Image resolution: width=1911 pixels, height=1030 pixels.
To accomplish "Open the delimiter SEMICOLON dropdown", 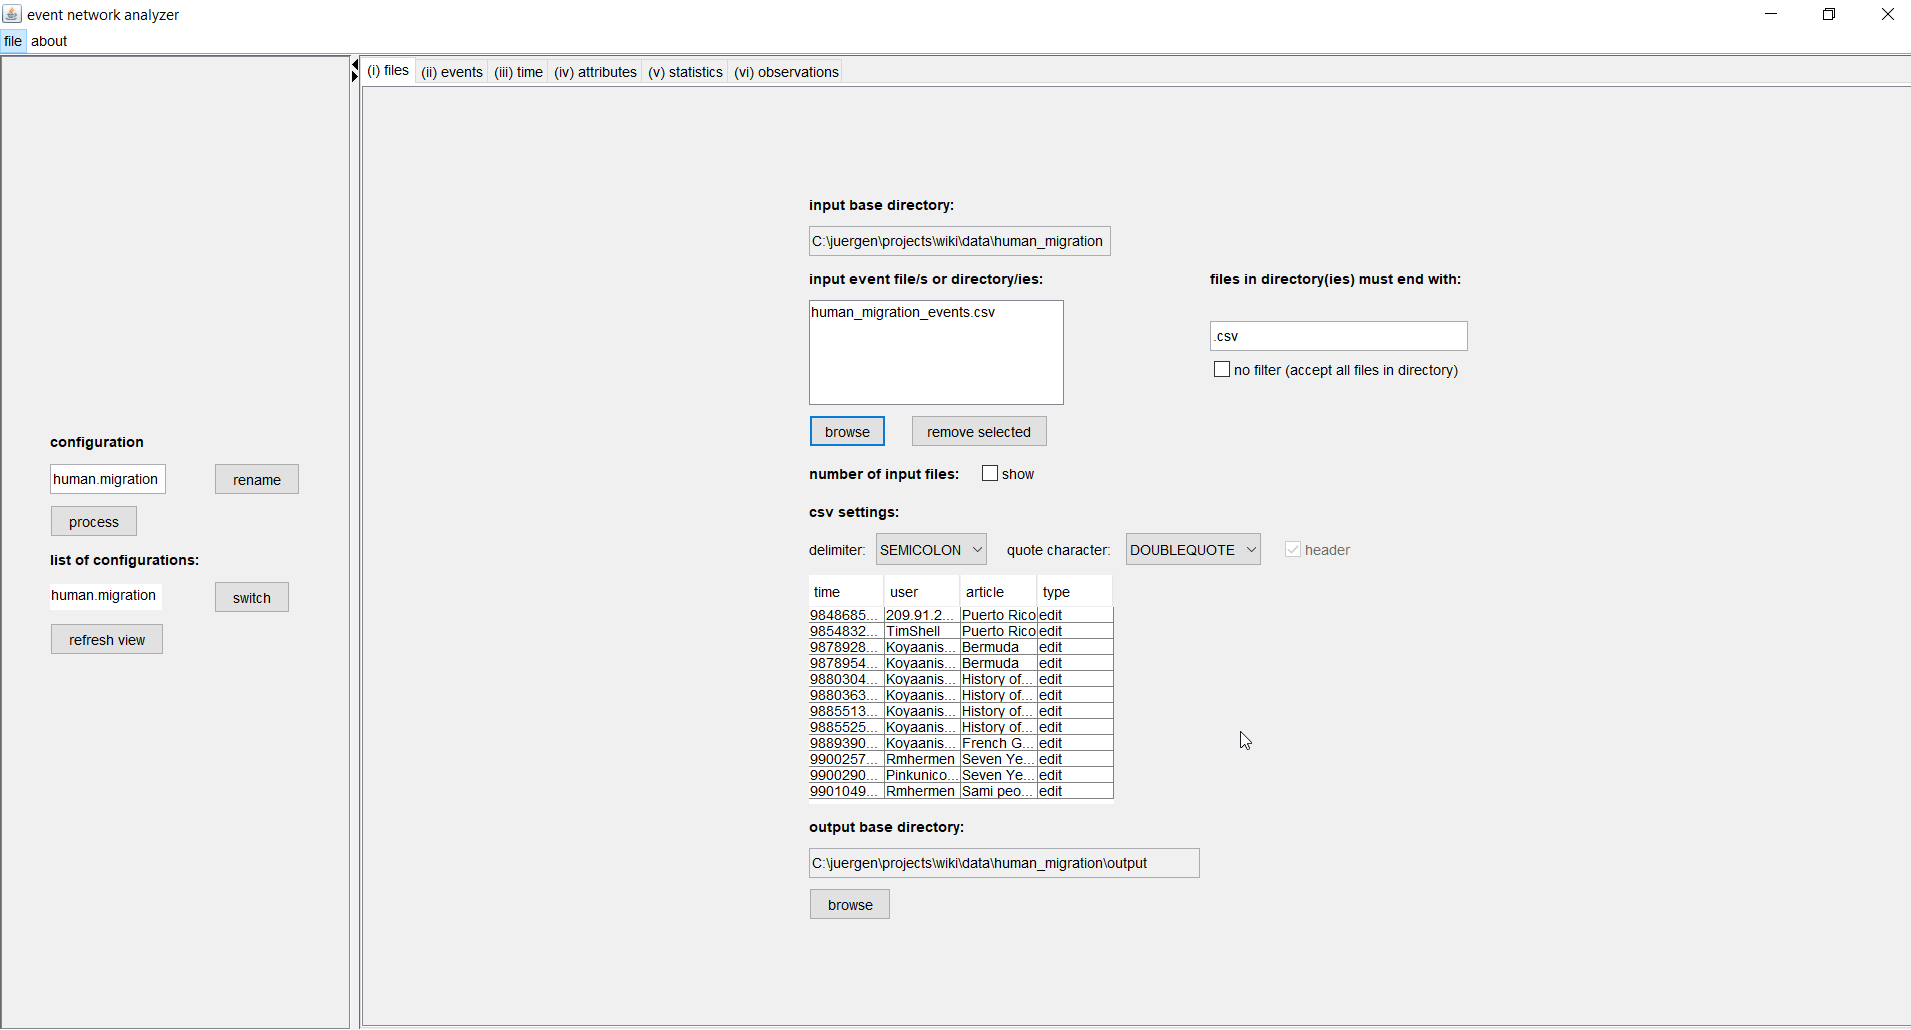I will [x=931, y=550].
